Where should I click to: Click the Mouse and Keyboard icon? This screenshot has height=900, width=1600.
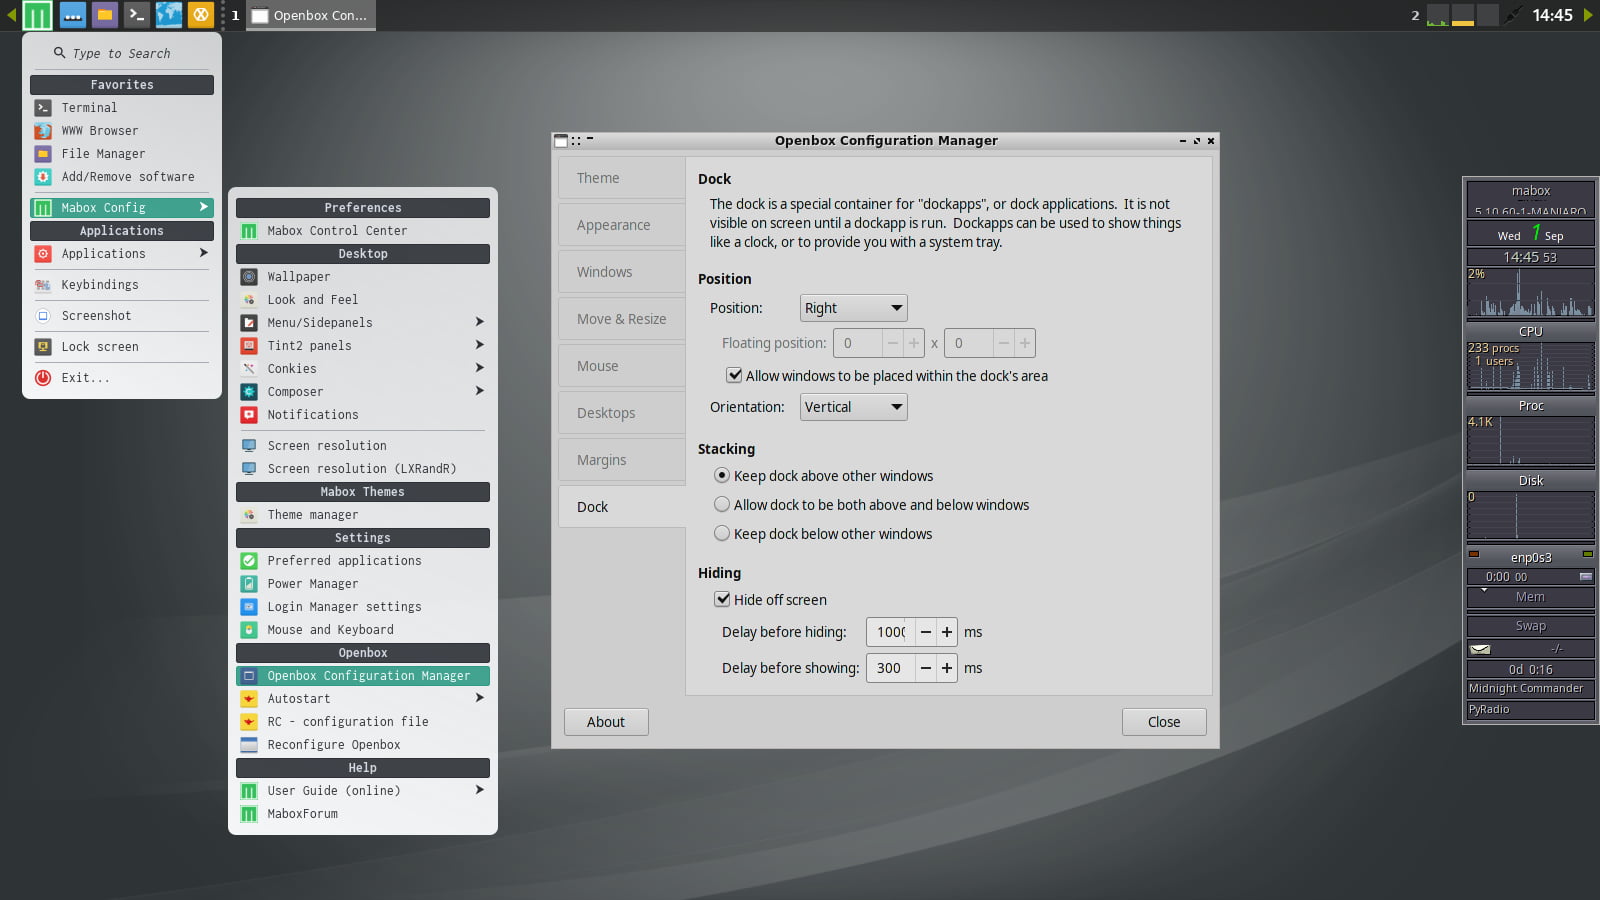point(249,630)
